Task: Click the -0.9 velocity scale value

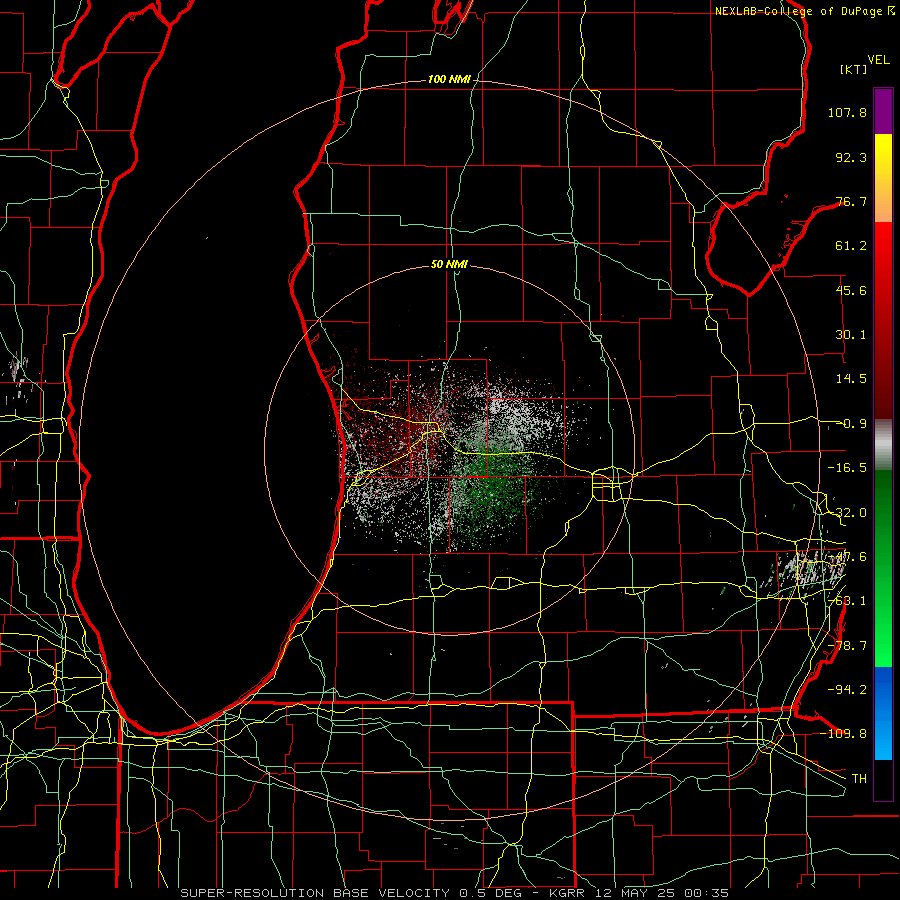Action: tap(854, 424)
